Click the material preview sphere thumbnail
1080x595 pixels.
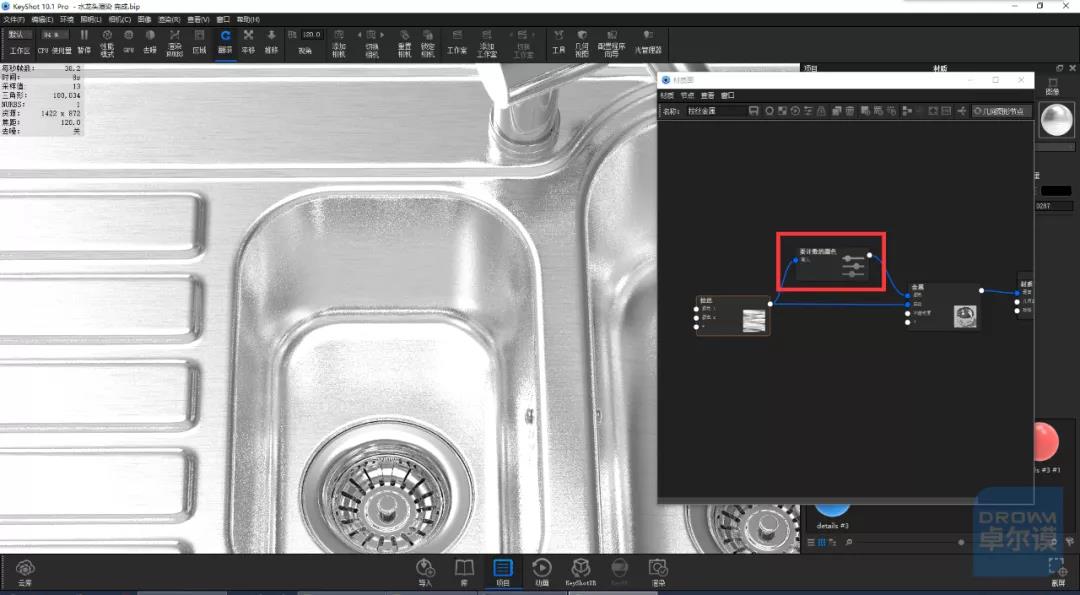[1057, 121]
